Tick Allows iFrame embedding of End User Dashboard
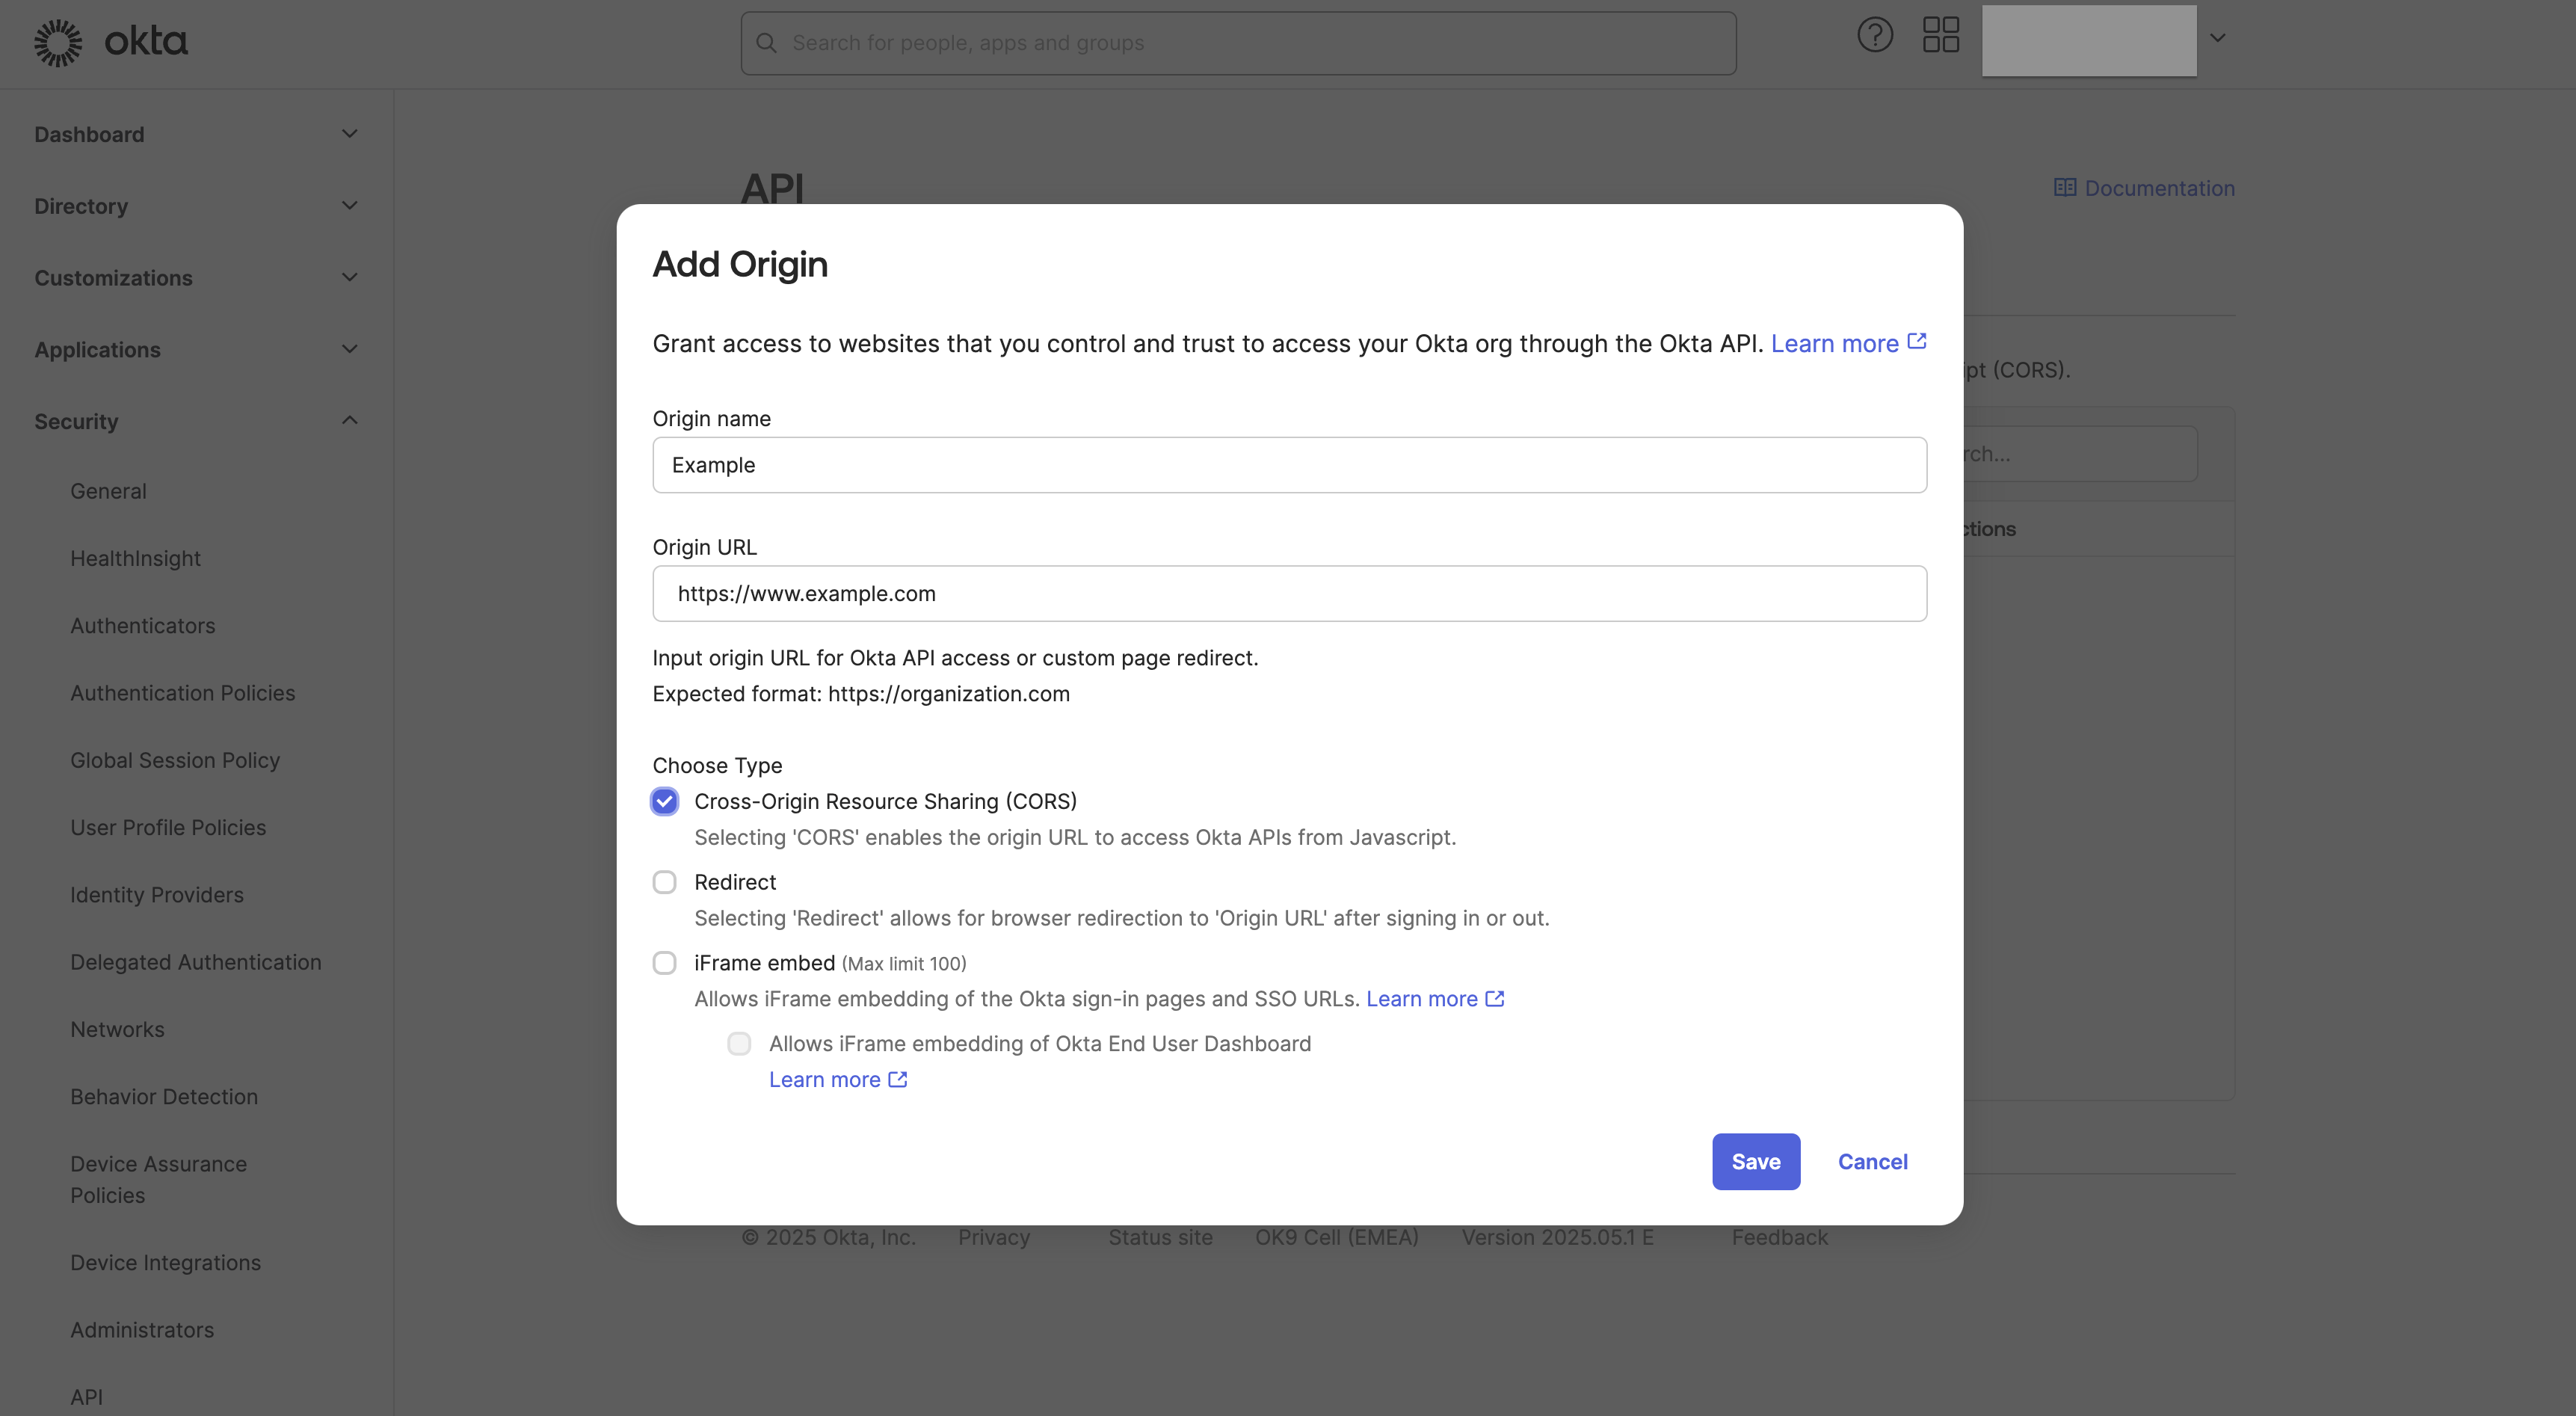Image resolution: width=2576 pixels, height=1416 pixels. coord(739,1044)
